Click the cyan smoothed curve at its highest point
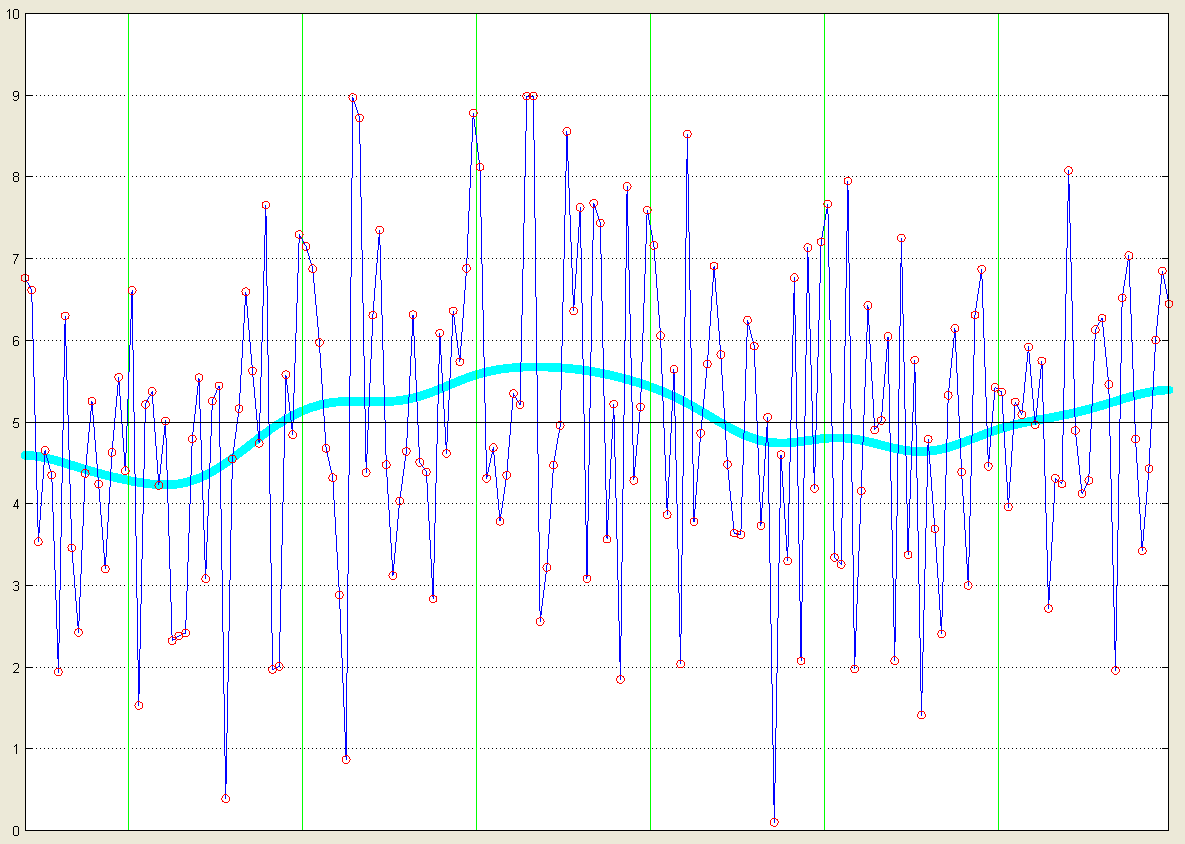This screenshot has height=844, width=1185. (540, 368)
